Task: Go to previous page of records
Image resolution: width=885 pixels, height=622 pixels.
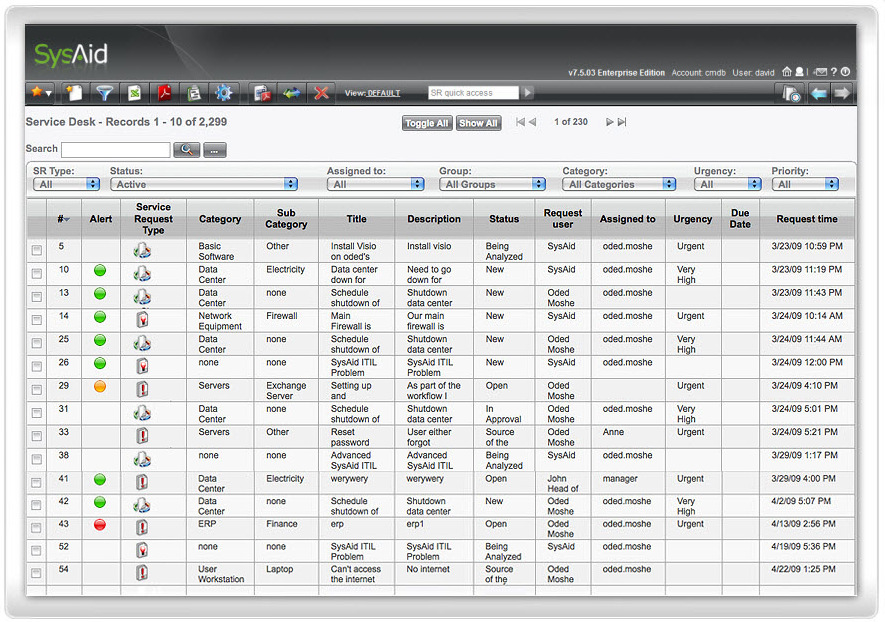Action: pyautogui.click(x=532, y=122)
